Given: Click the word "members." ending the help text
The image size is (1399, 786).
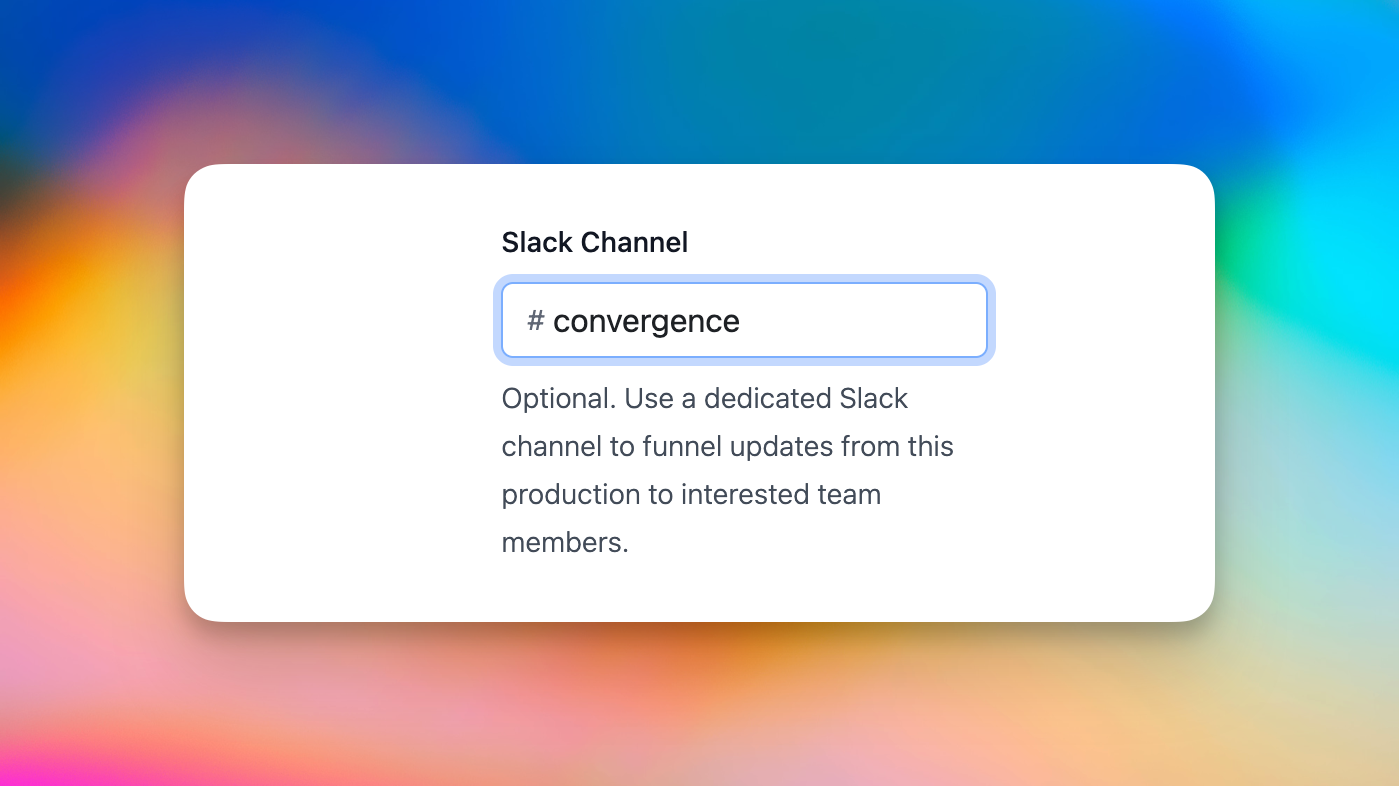Looking at the screenshot, I should 565,542.
